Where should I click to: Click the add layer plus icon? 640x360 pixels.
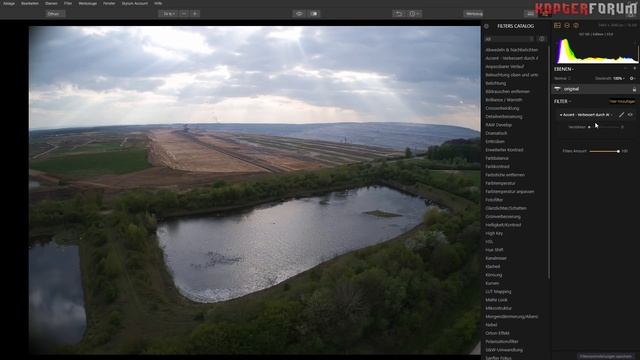click(635, 69)
